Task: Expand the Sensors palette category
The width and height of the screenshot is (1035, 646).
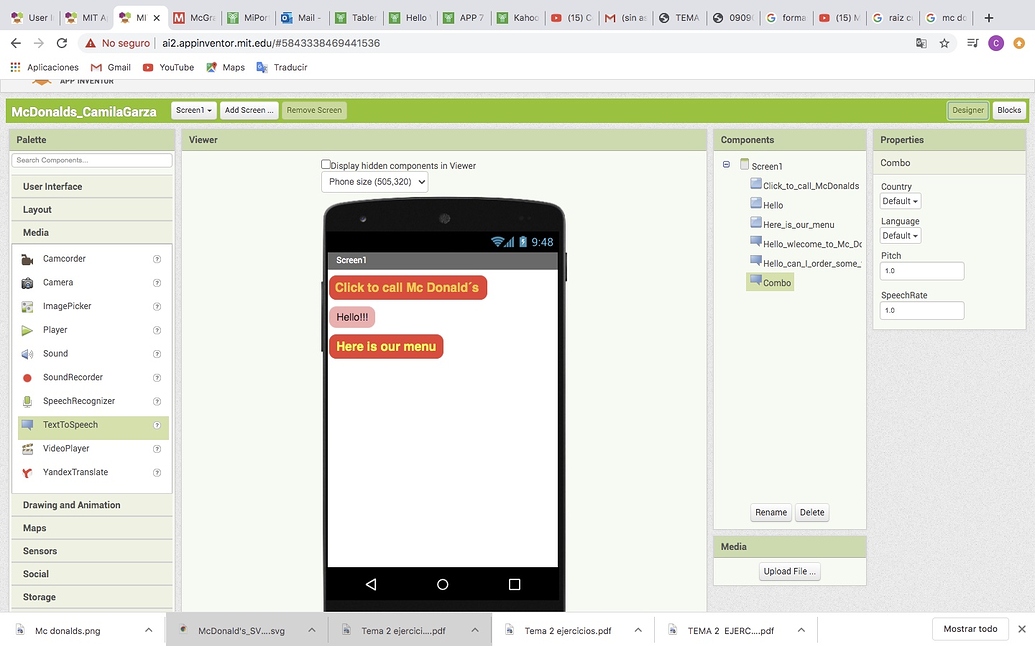Action: click(39, 550)
